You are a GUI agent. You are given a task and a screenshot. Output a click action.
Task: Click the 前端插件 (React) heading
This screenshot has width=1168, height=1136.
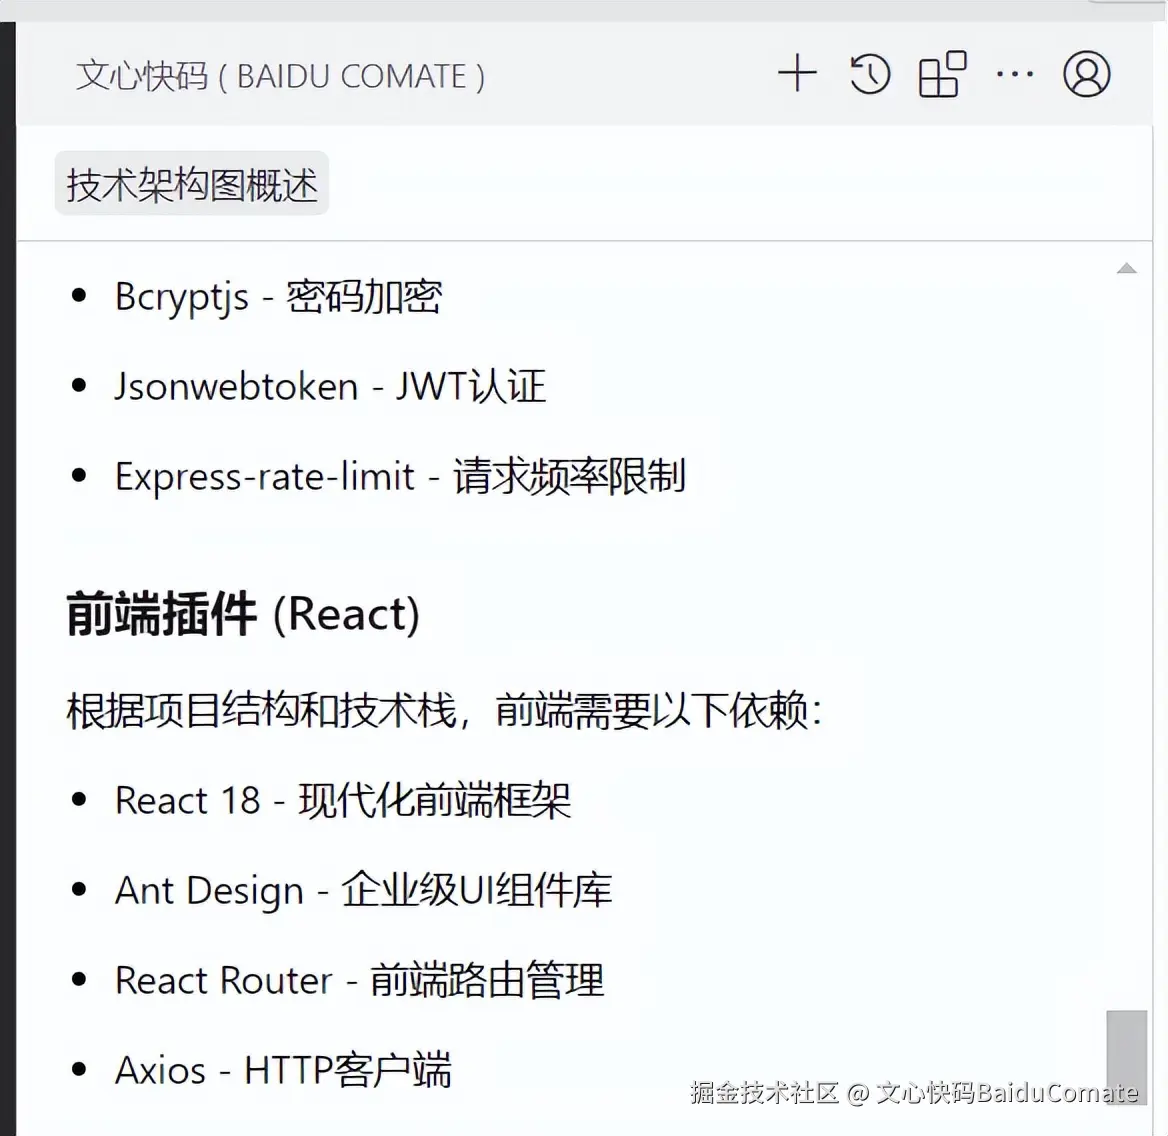click(244, 613)
